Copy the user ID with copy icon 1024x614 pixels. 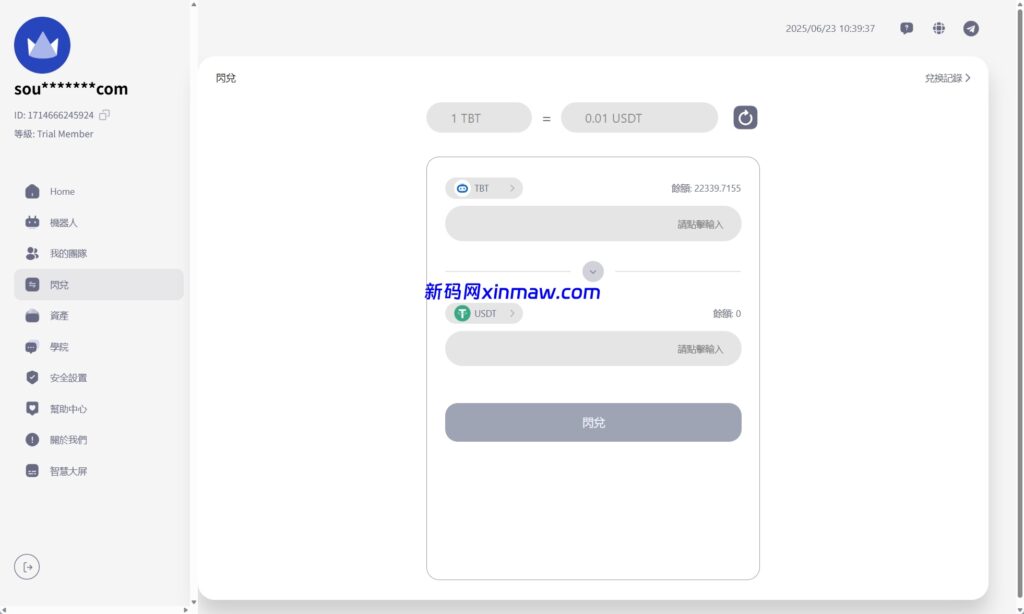[x=104, y=114]
